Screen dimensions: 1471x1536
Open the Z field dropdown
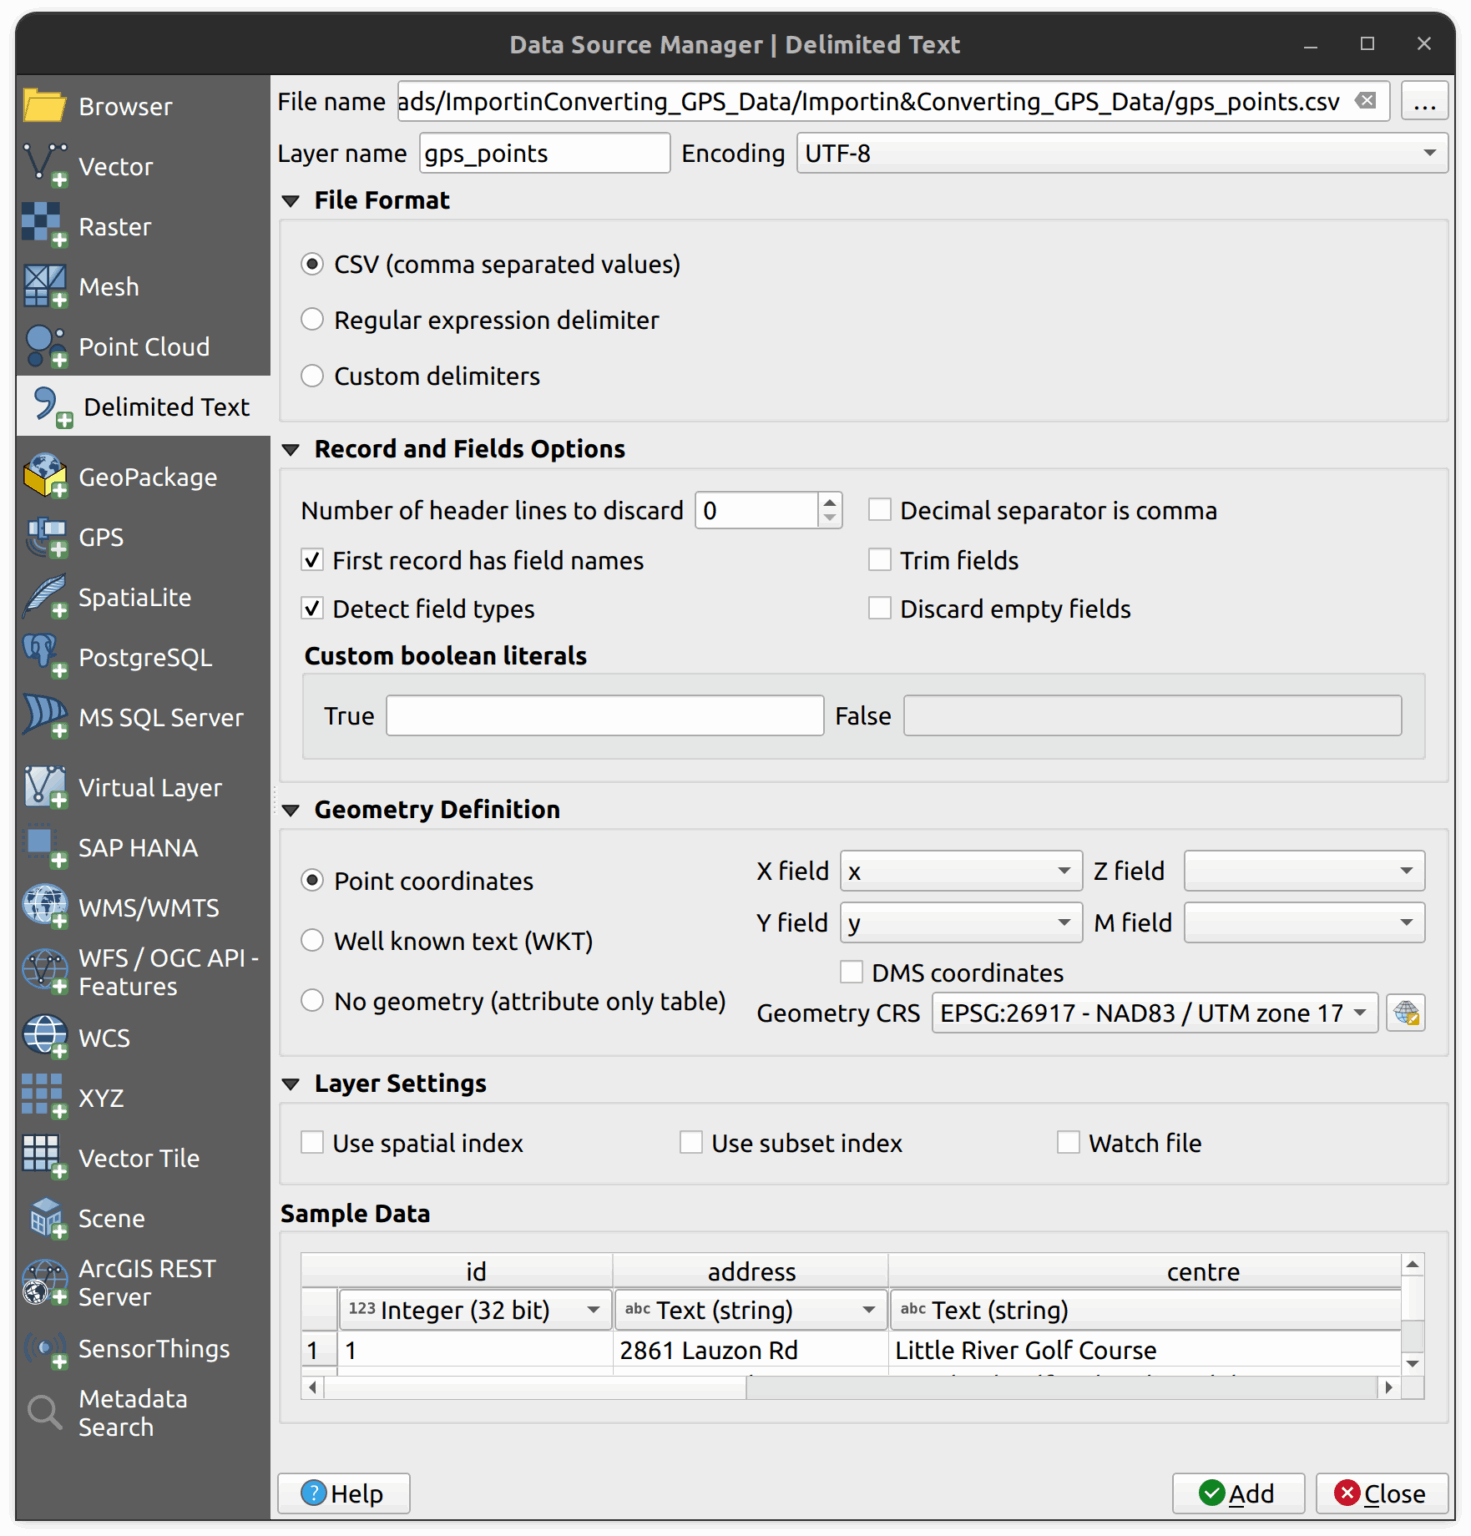[x=1303, y=870]
